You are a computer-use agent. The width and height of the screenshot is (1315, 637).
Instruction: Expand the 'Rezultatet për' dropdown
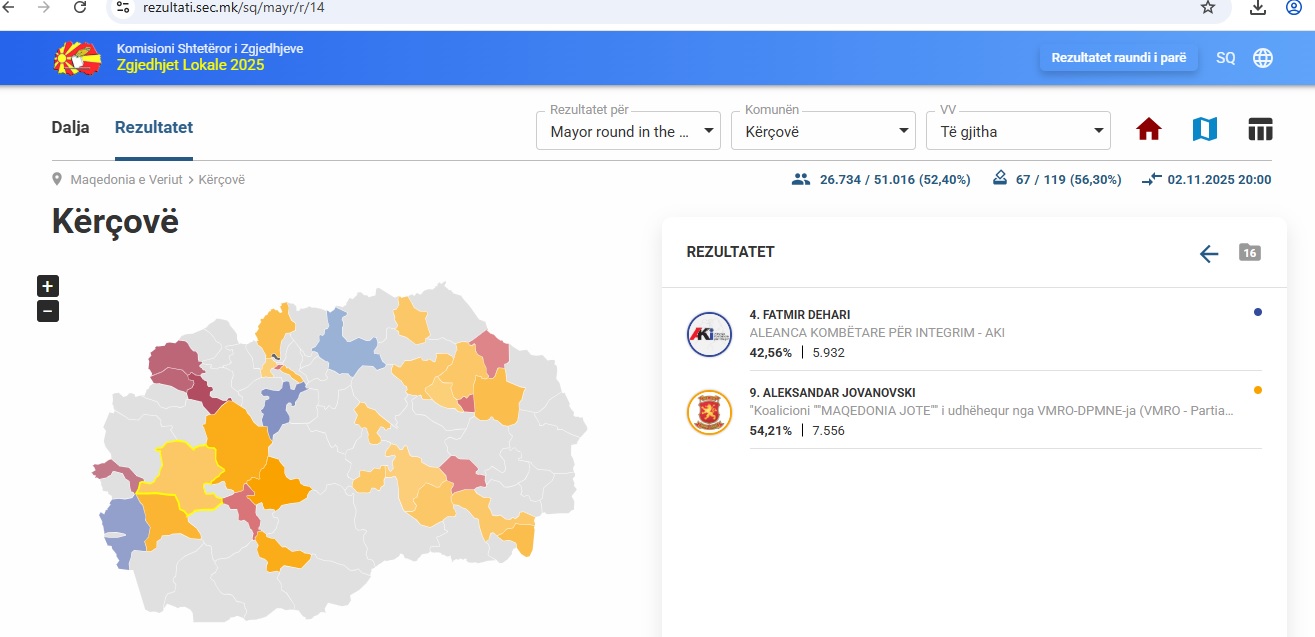628,131
